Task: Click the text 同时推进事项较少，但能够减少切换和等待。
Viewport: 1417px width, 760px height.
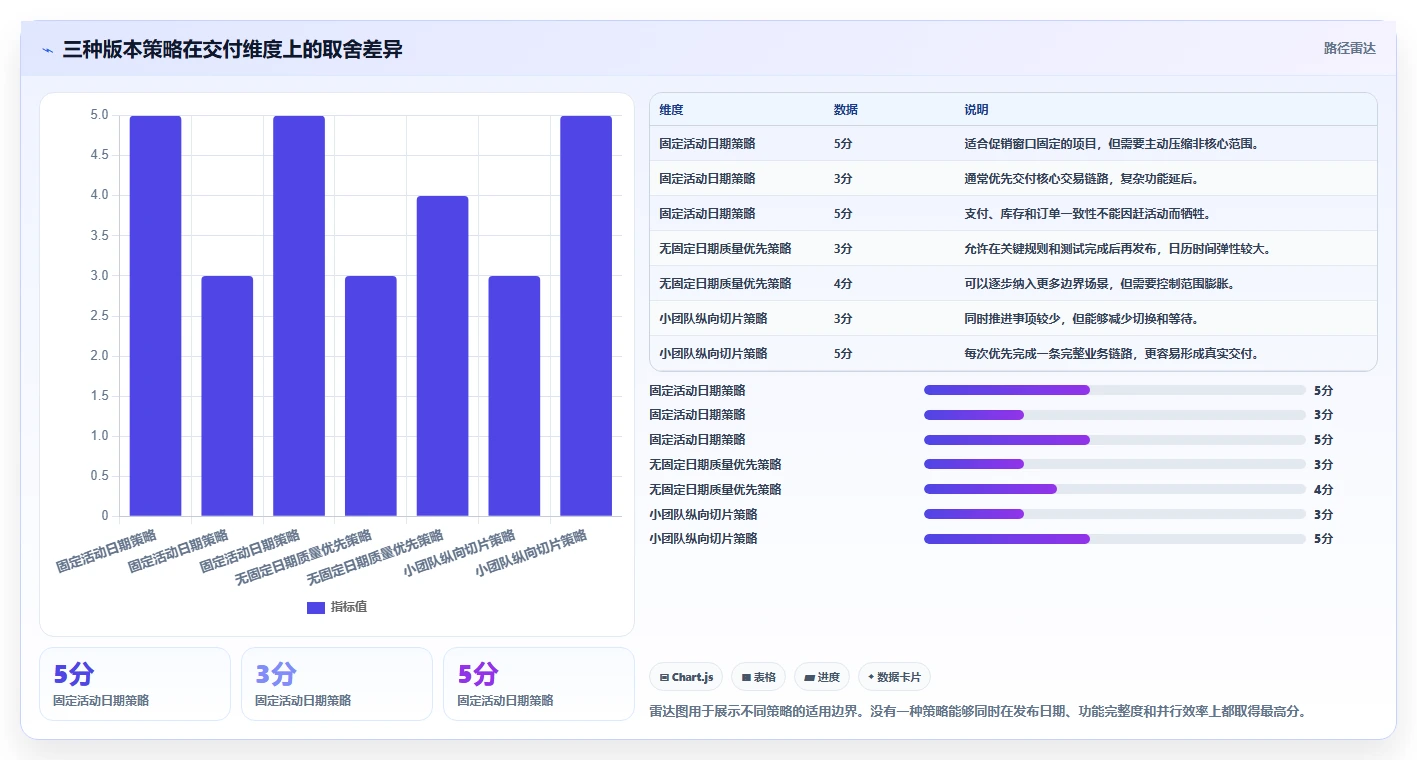Action: point(1081,319)
